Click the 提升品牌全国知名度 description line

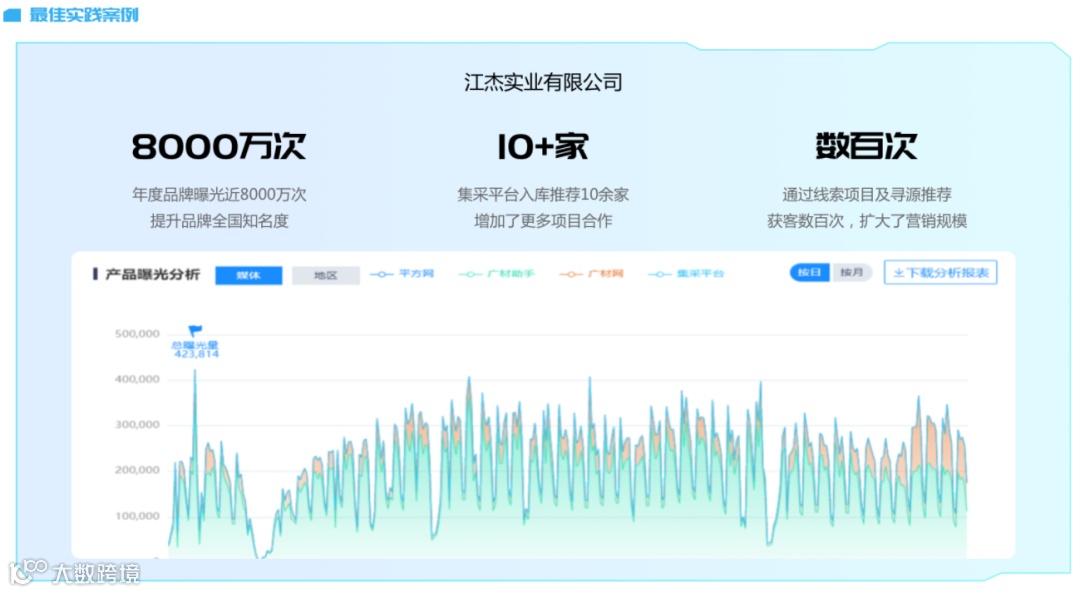[219, 221]
